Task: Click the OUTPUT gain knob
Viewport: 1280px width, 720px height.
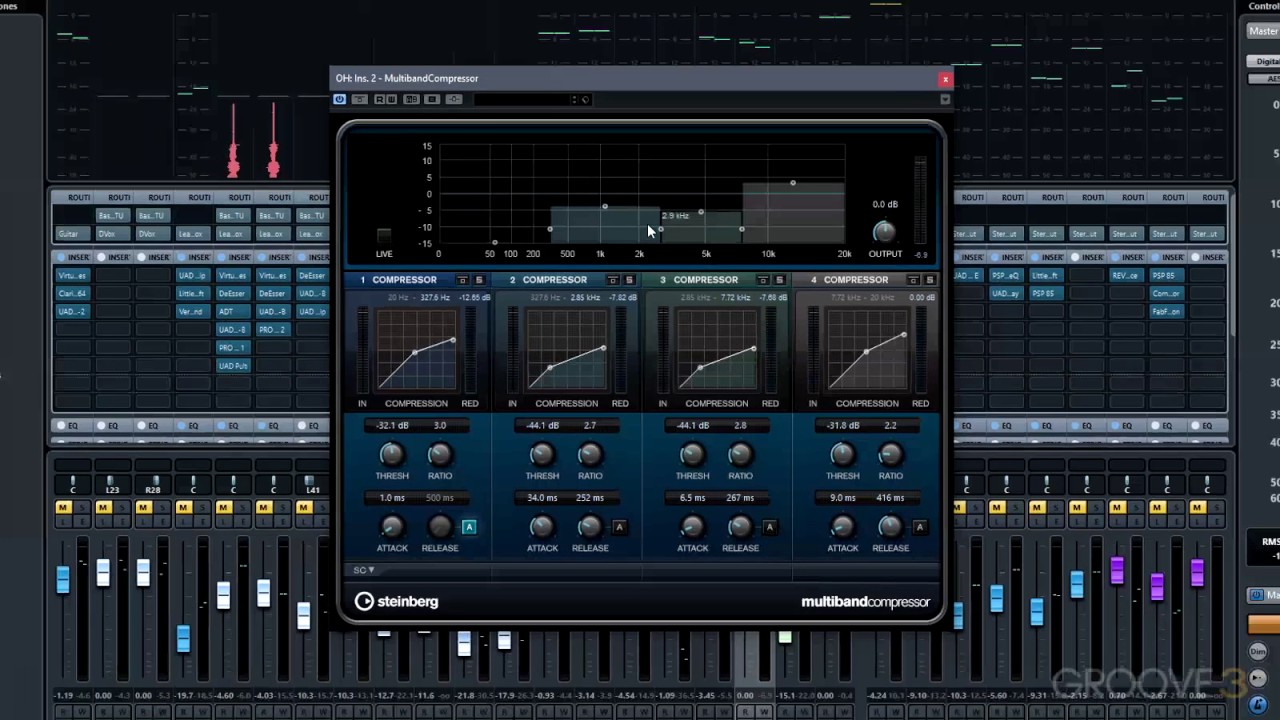Action: (x=884, y=232)
